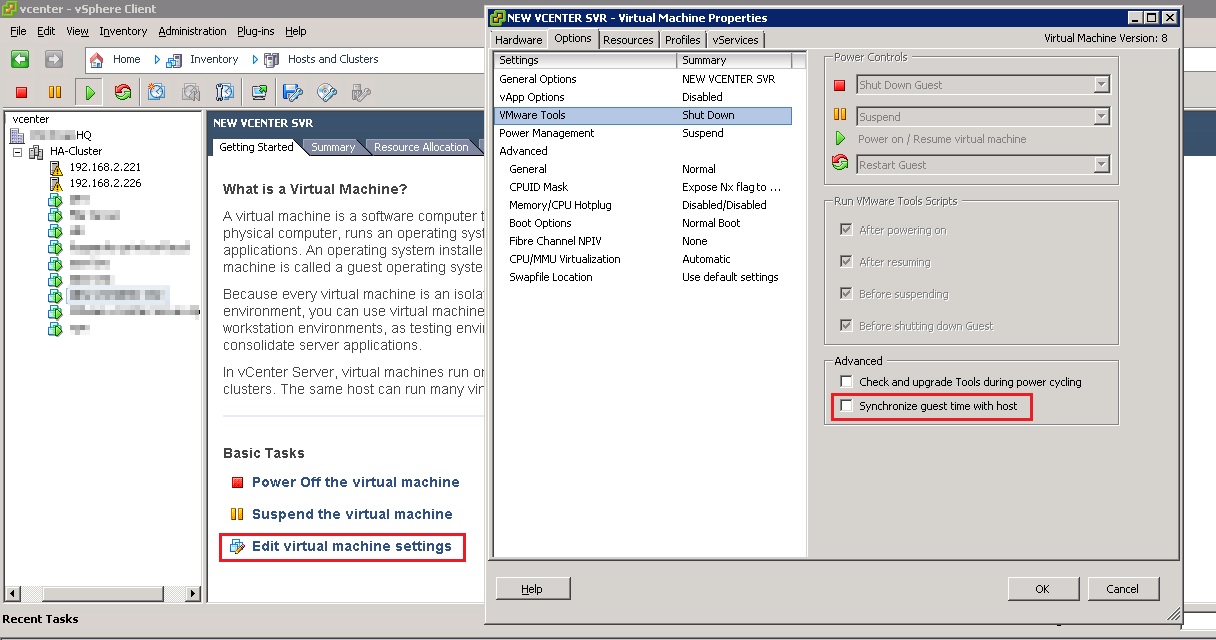Open the Help menu in menu bar
The width and height of the screenshot is (1216, 640).
(296, 31)
